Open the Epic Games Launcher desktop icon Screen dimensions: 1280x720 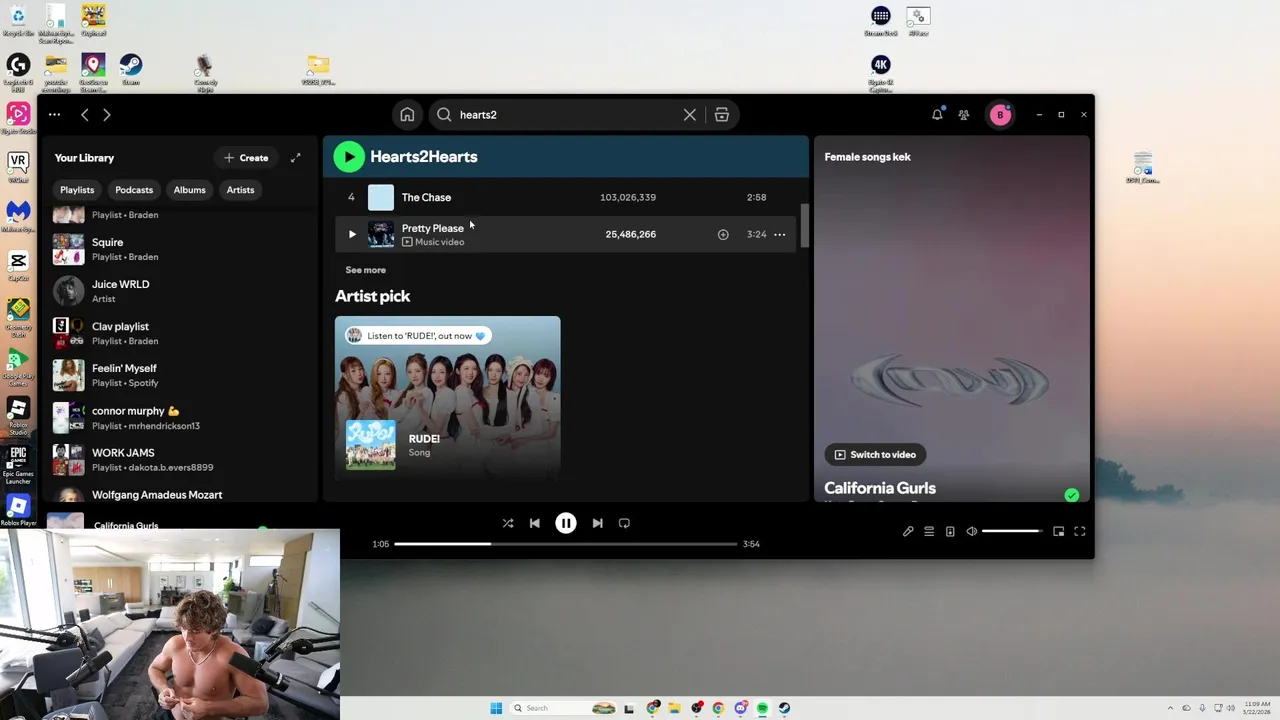pyautogui.click(x=18, y=464)
